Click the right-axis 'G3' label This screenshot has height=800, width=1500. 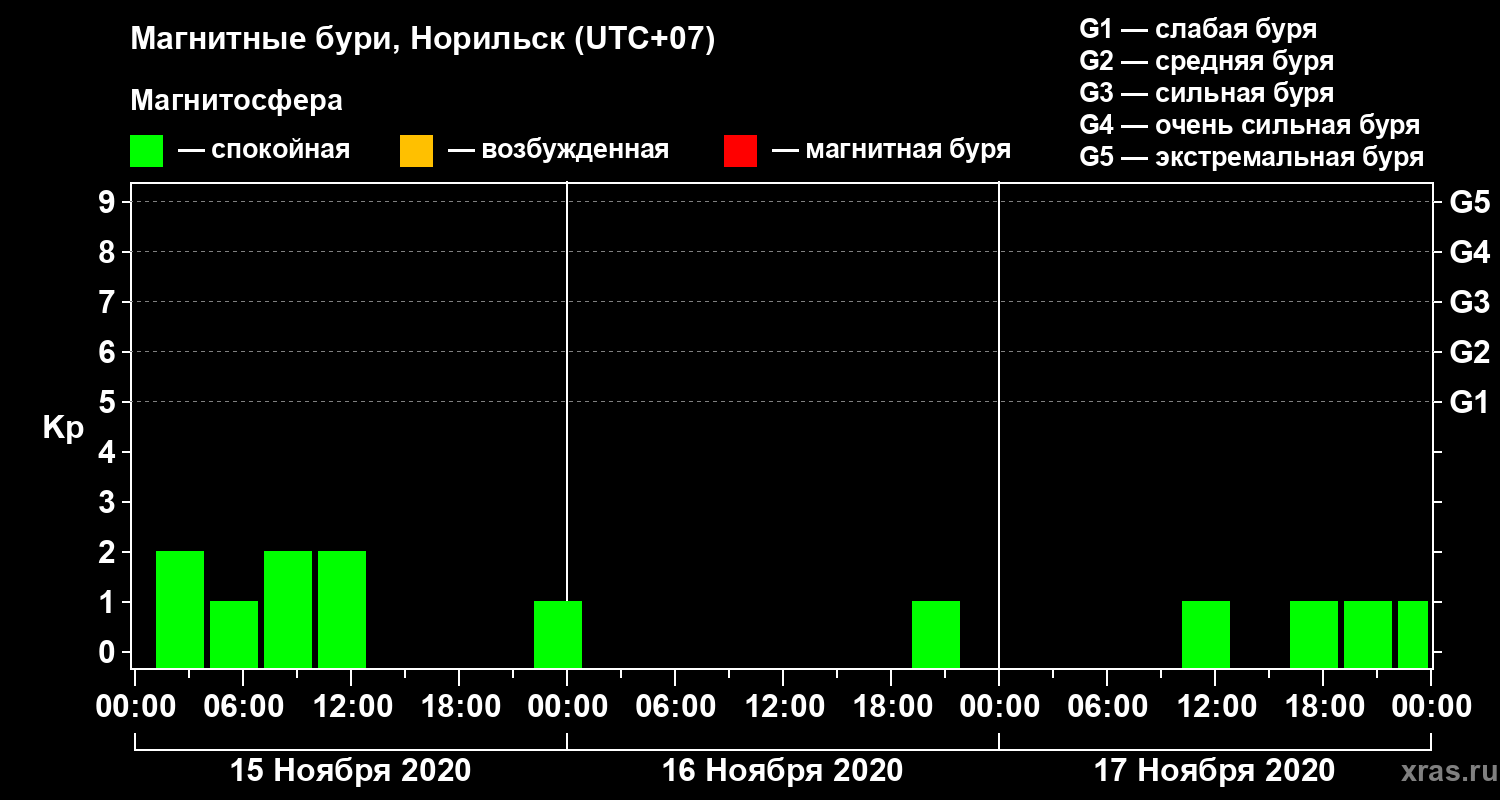[x=1470, y=302]
